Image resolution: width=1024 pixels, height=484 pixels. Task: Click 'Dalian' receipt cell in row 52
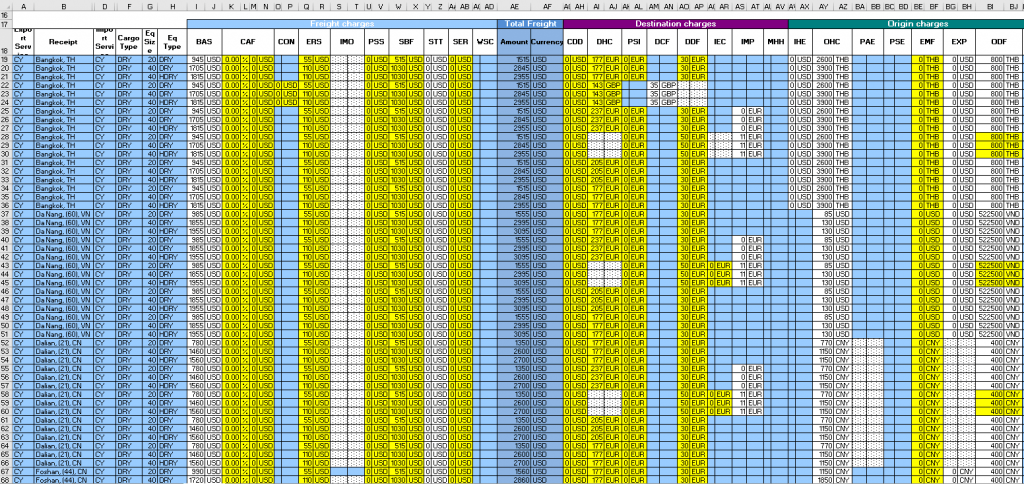64,343
